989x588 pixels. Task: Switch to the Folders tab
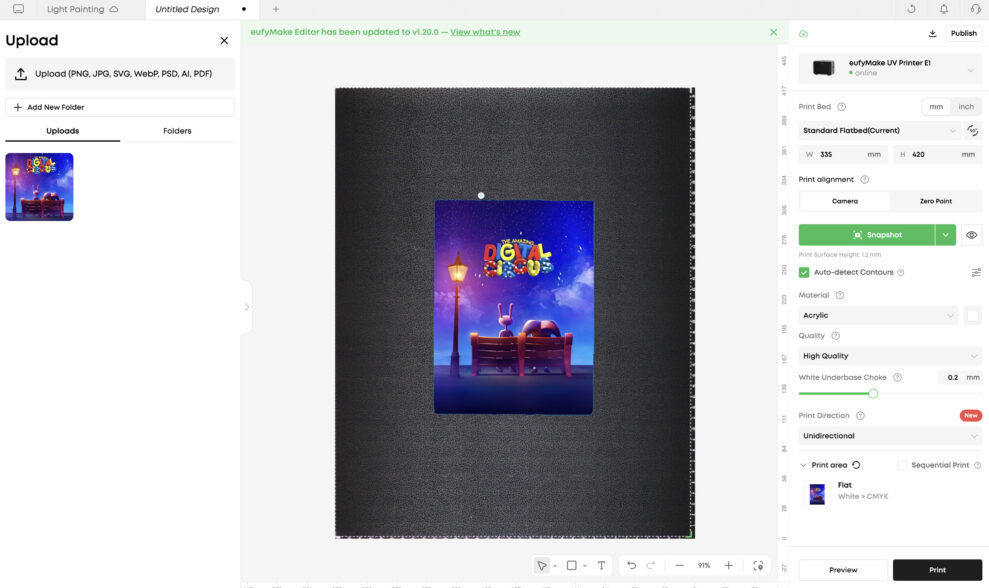[x=177, y=131]
